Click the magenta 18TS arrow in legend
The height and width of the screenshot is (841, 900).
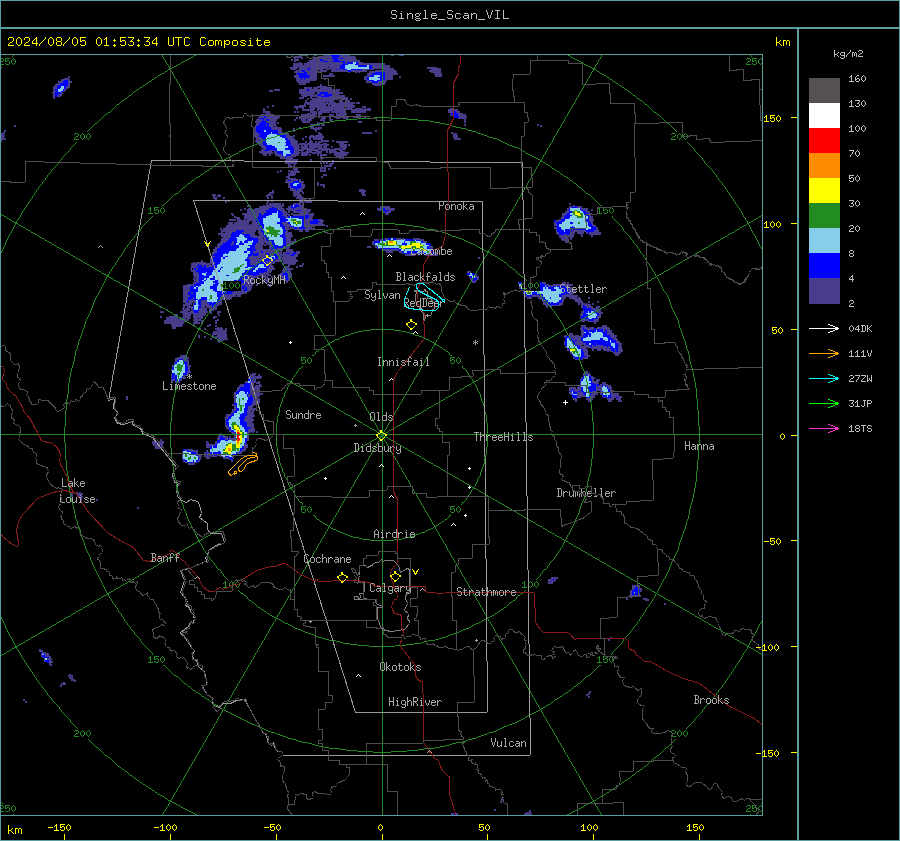(x=824, y=428)
